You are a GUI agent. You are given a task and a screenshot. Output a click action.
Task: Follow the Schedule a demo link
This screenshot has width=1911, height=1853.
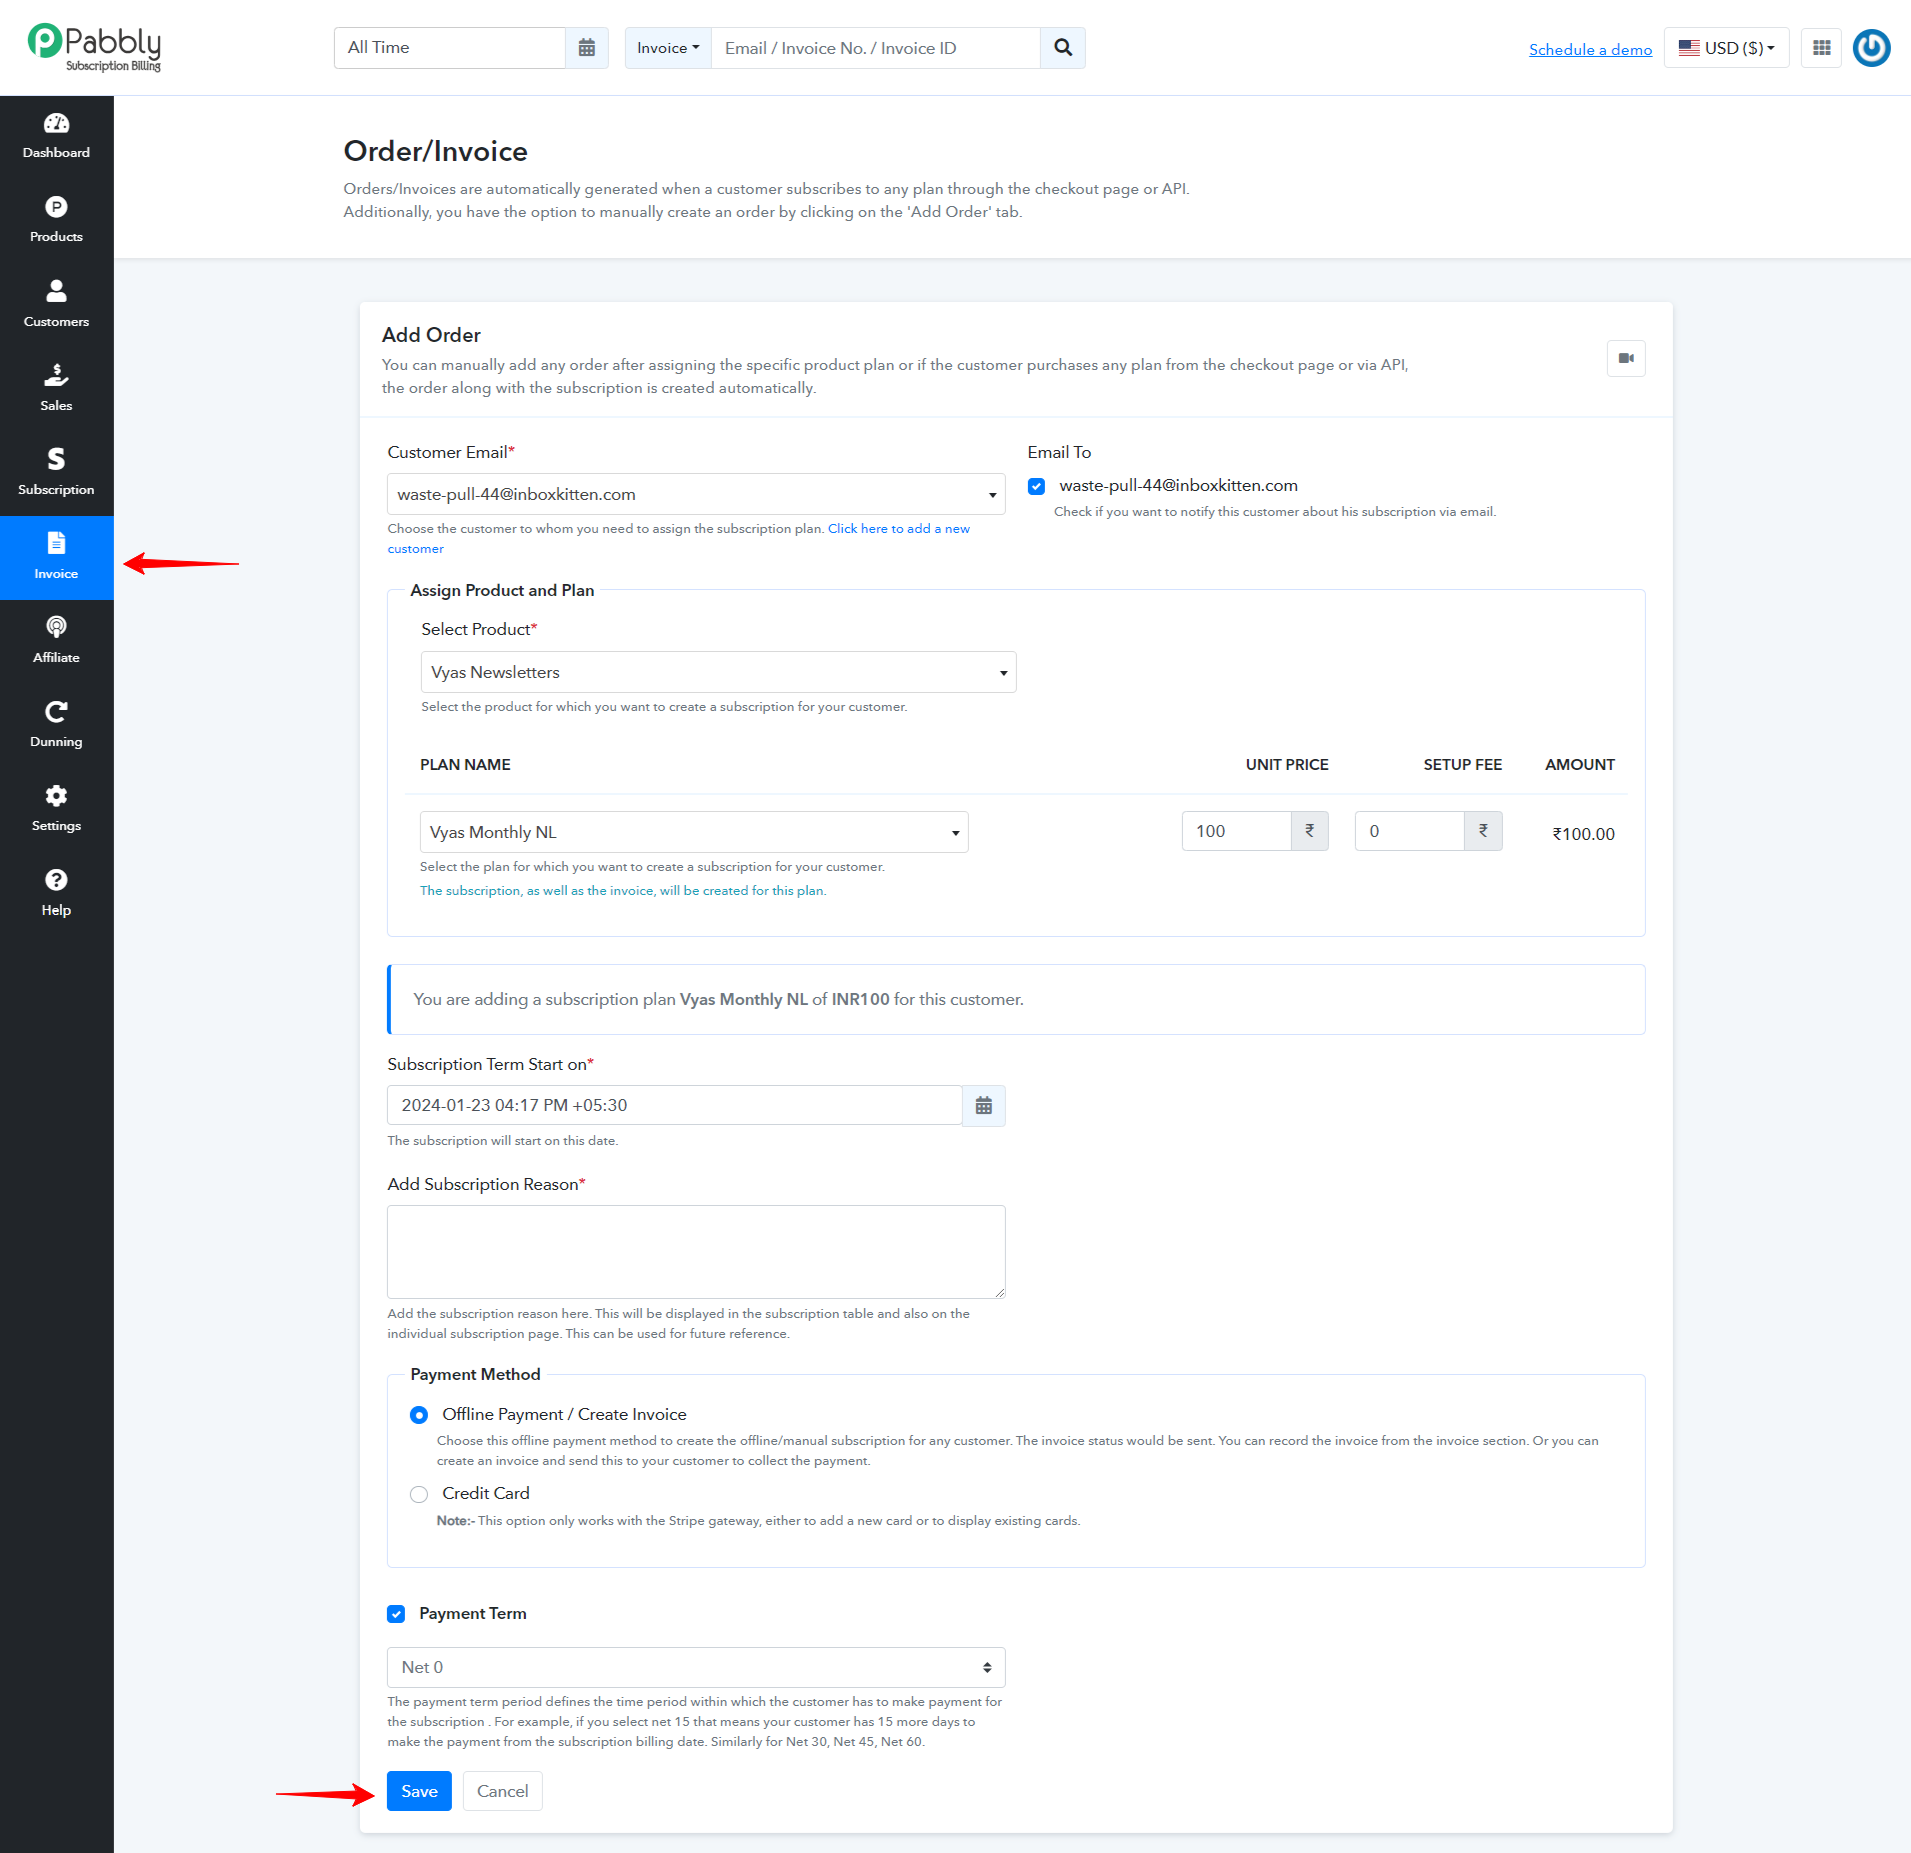pyautogui.click(x=1590, y=50)
